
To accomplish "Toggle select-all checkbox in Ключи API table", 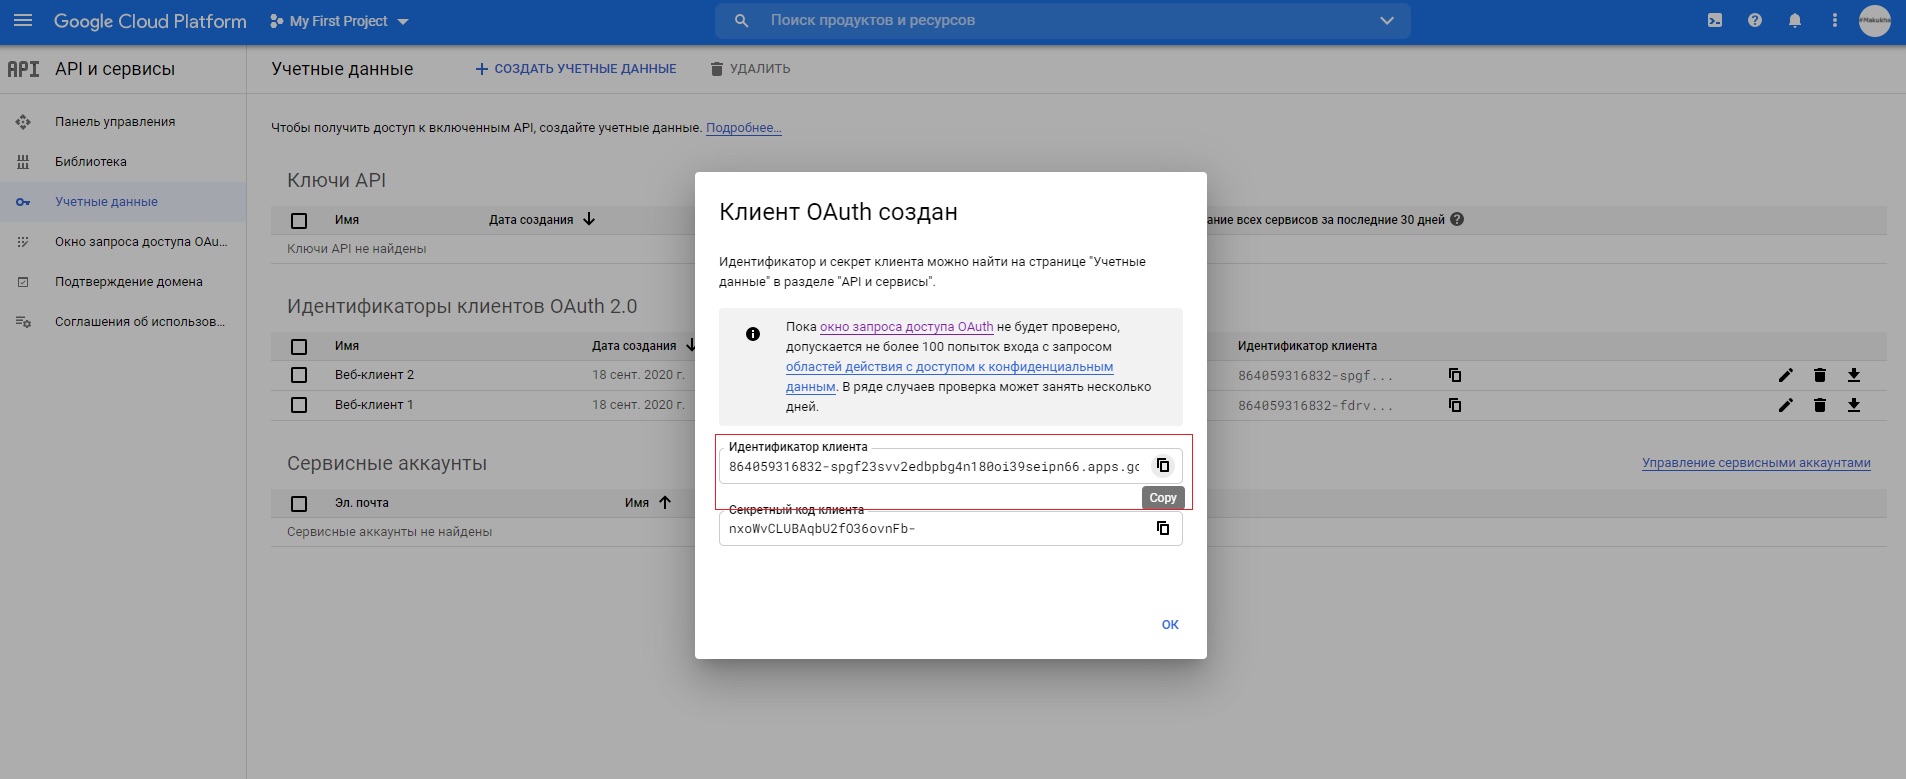I will click(x=299, y=221).
